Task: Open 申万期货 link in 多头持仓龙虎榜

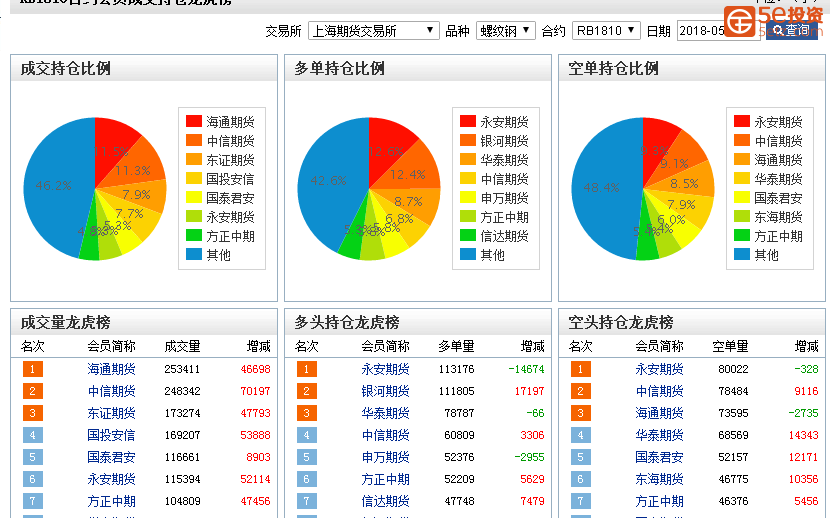Action: (385, 457)
